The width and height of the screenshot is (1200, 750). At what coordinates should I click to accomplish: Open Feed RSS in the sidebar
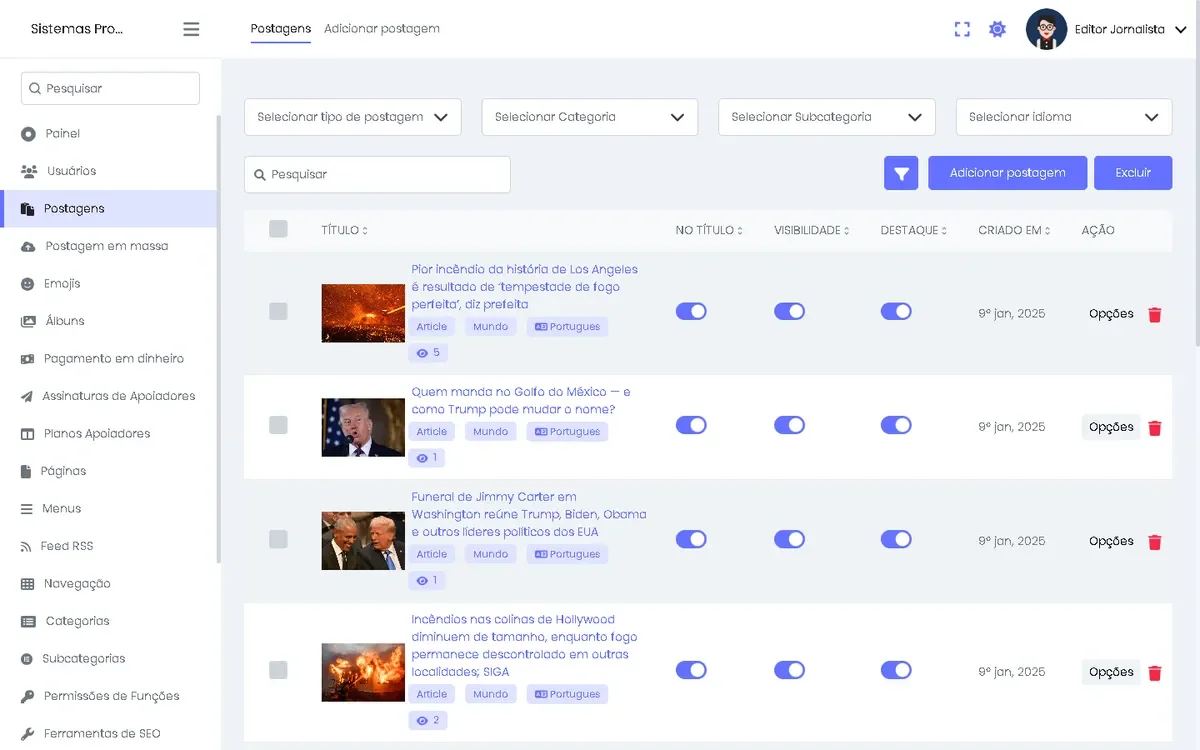(66, 546)
